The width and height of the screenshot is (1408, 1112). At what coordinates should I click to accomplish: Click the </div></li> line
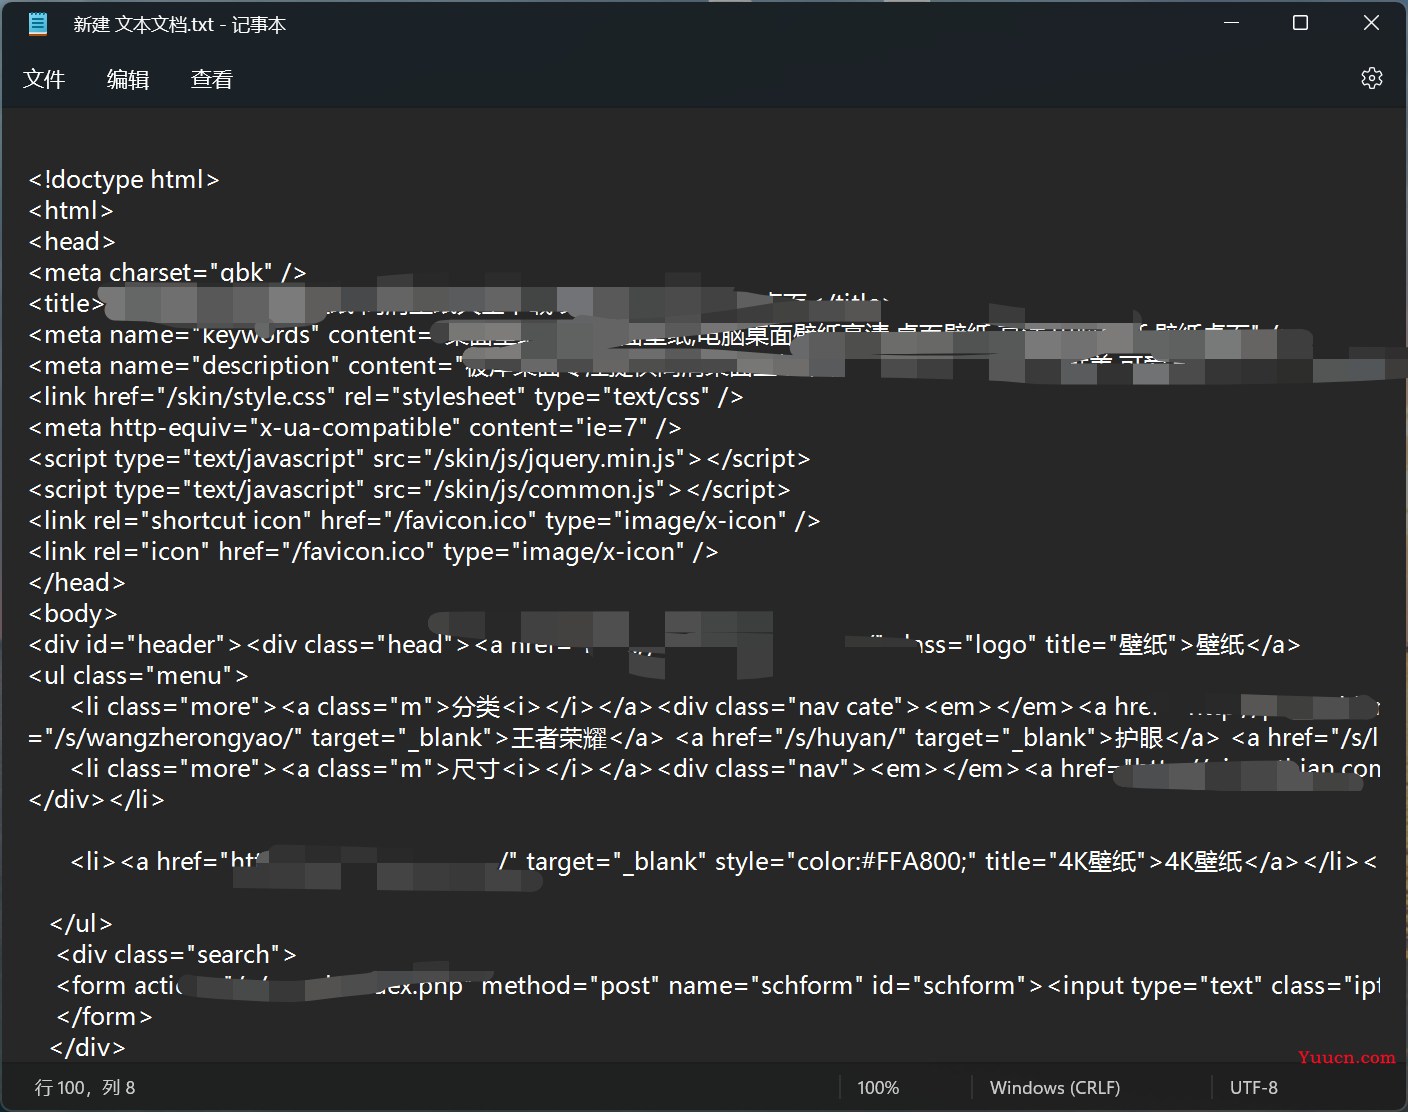(x=96, y=799)
